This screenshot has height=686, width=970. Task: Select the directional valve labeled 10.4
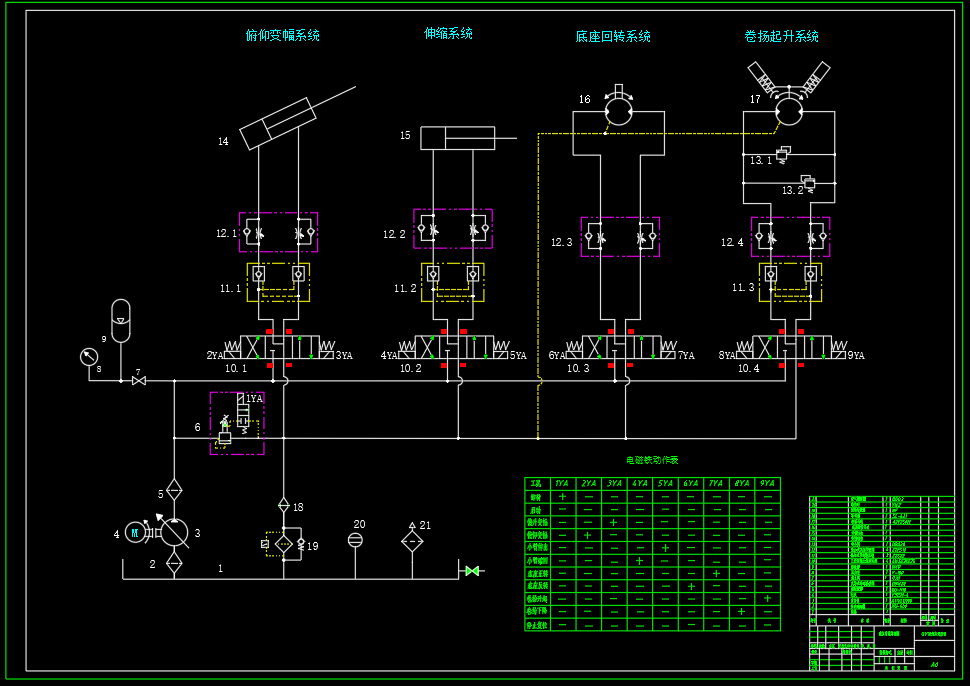point(792,348)
